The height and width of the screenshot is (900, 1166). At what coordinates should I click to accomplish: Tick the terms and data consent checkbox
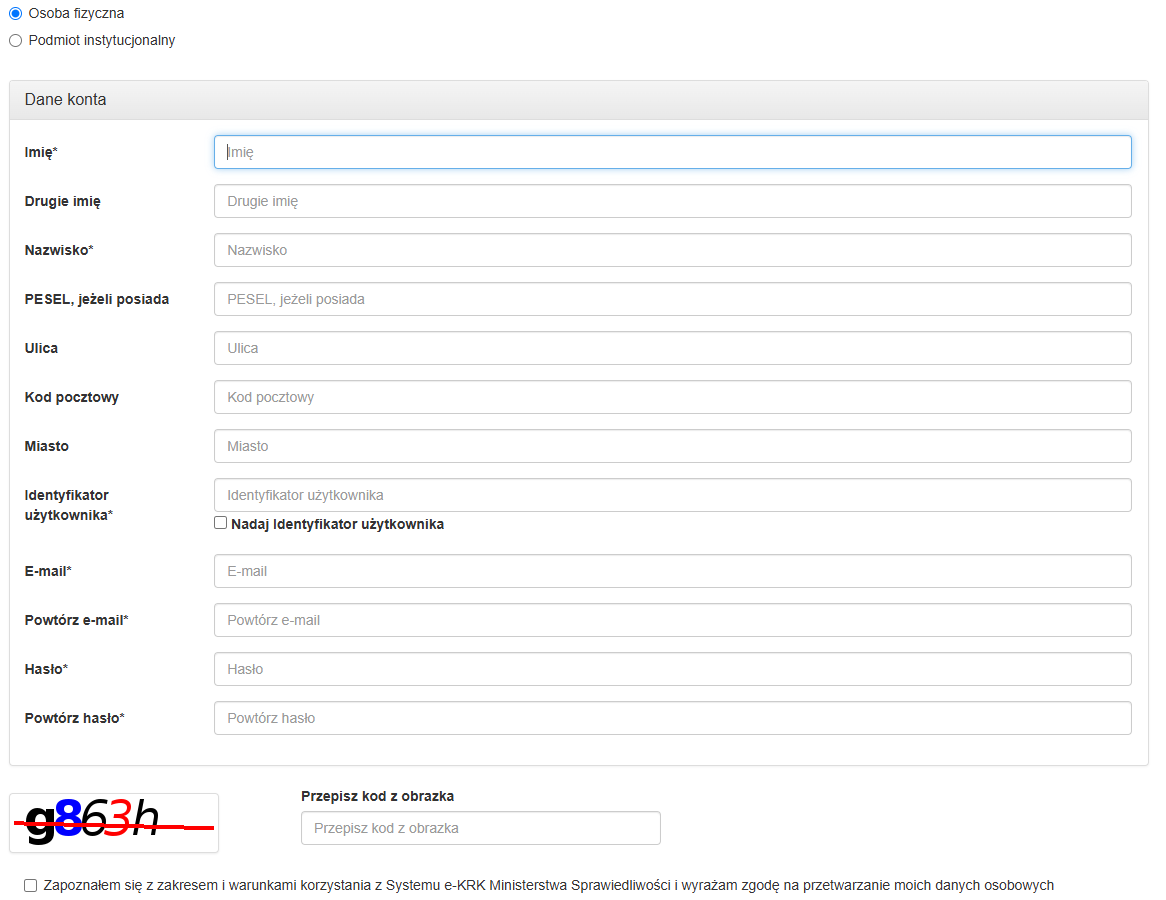31,885
